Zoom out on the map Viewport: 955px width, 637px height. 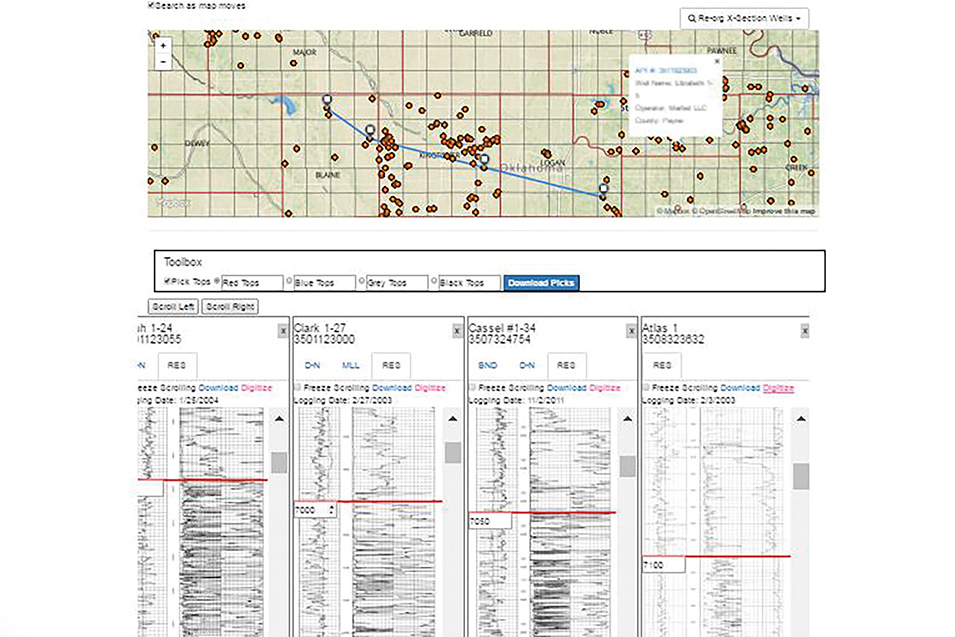163,61
